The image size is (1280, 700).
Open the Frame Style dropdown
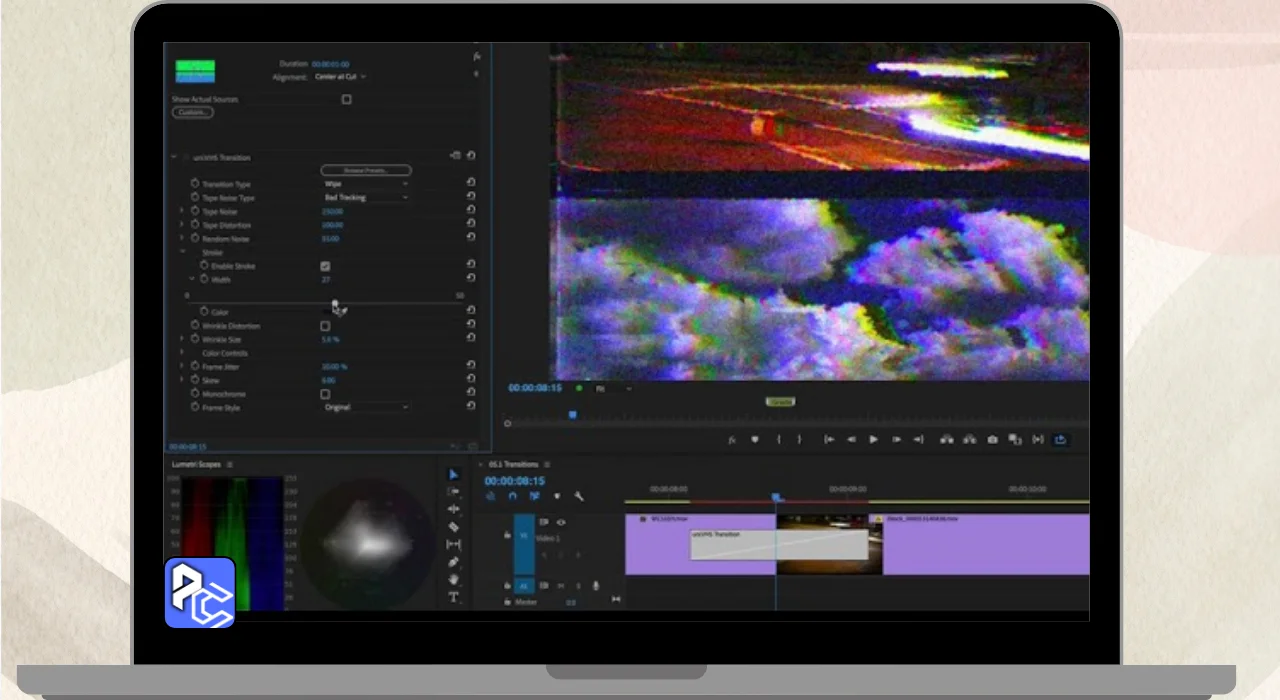pos(365,407)
